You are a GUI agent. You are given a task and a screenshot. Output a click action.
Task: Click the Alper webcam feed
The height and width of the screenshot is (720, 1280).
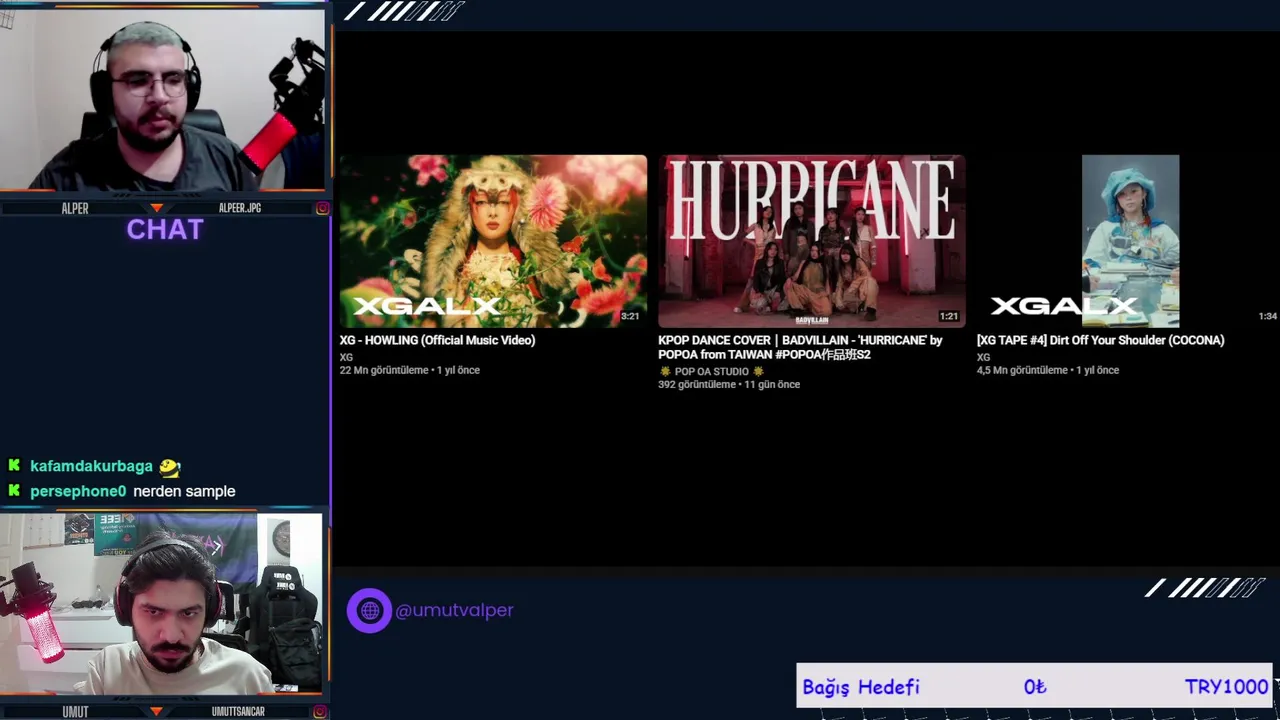[163, 98]
